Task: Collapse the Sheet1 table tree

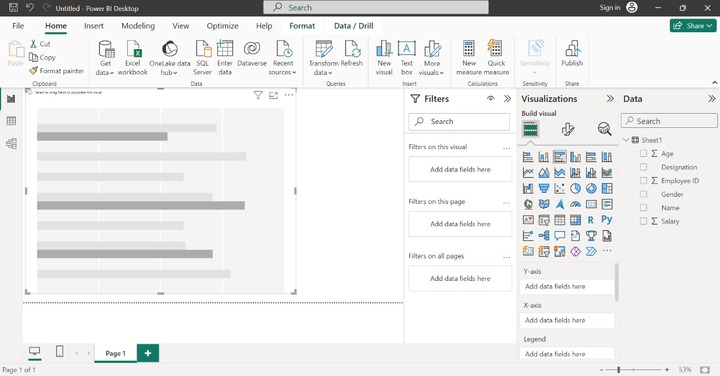Action: 626,140
